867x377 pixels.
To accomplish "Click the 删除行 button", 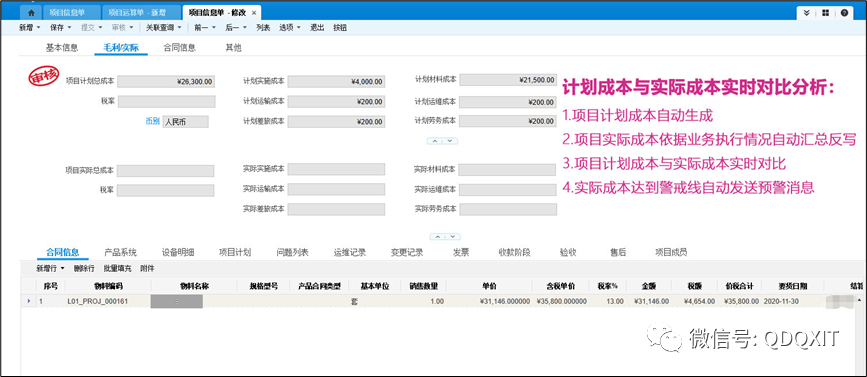I will tap(83, 269).
